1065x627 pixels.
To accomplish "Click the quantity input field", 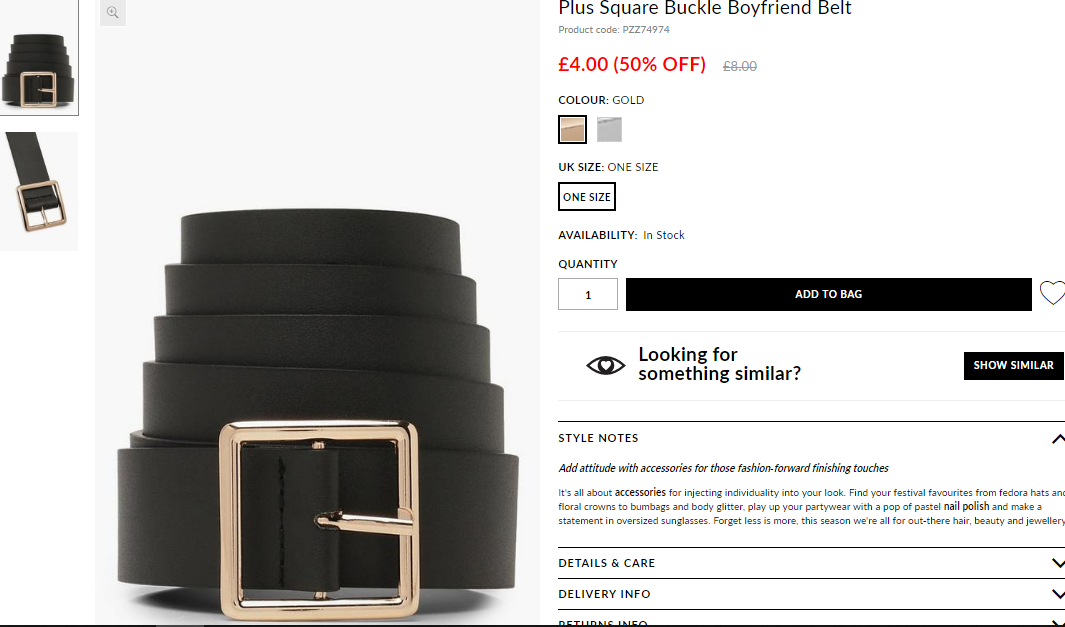I will (x=588, y=294).
